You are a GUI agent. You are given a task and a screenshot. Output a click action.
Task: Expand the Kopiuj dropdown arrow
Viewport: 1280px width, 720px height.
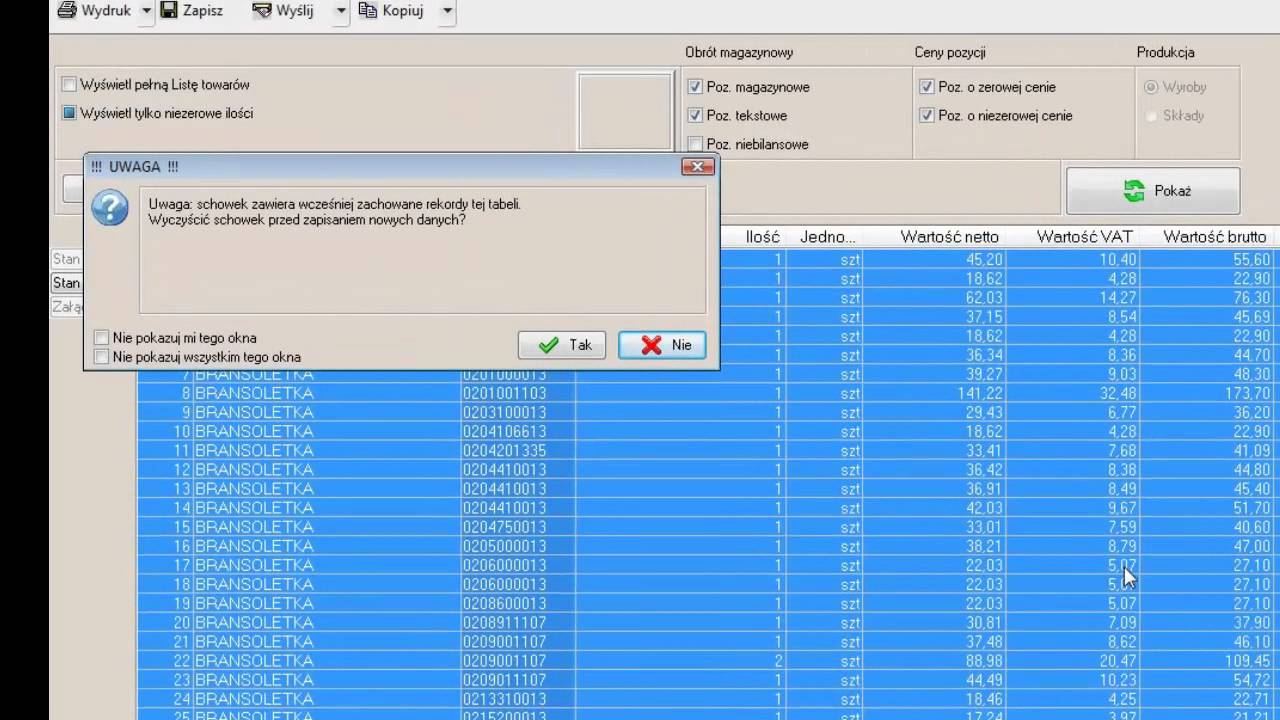pos(447,11)
